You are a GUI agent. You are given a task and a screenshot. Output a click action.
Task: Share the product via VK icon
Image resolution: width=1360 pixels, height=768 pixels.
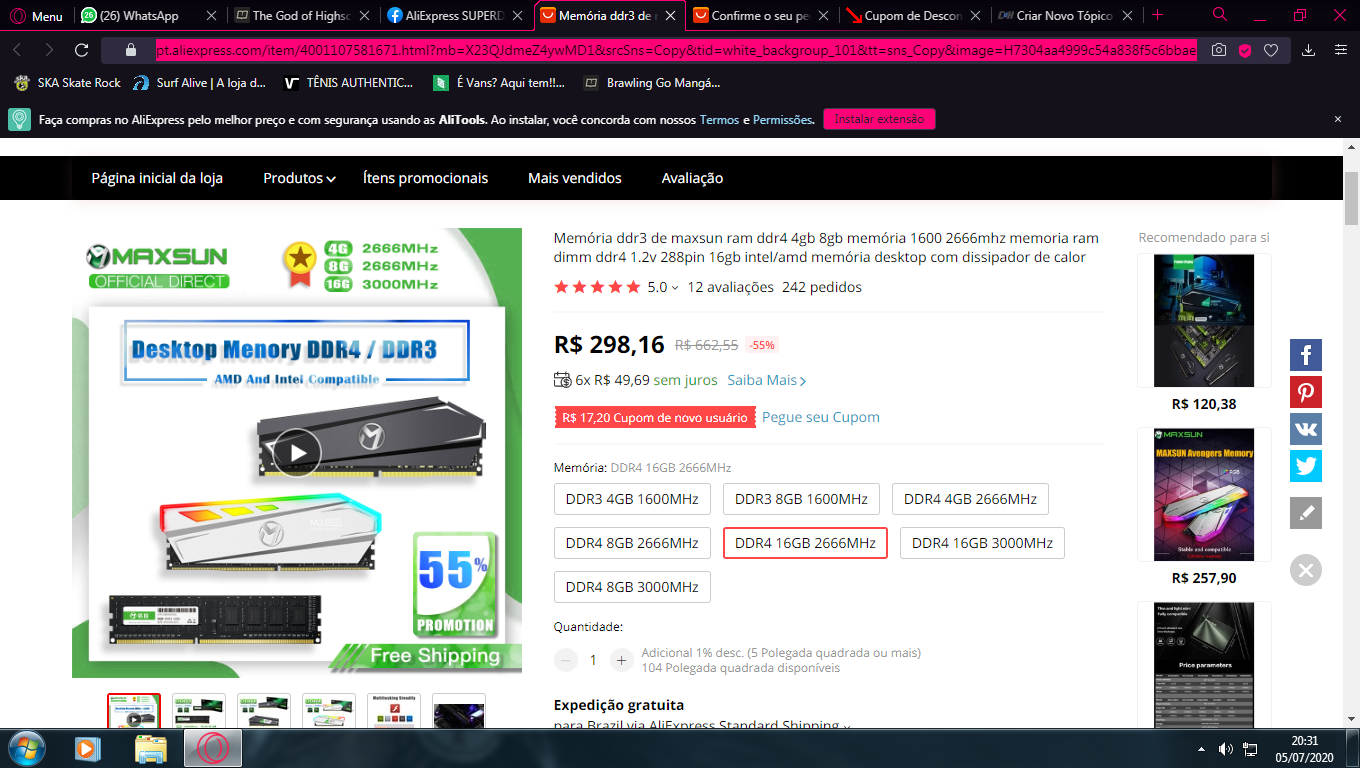click(1305, 429)
